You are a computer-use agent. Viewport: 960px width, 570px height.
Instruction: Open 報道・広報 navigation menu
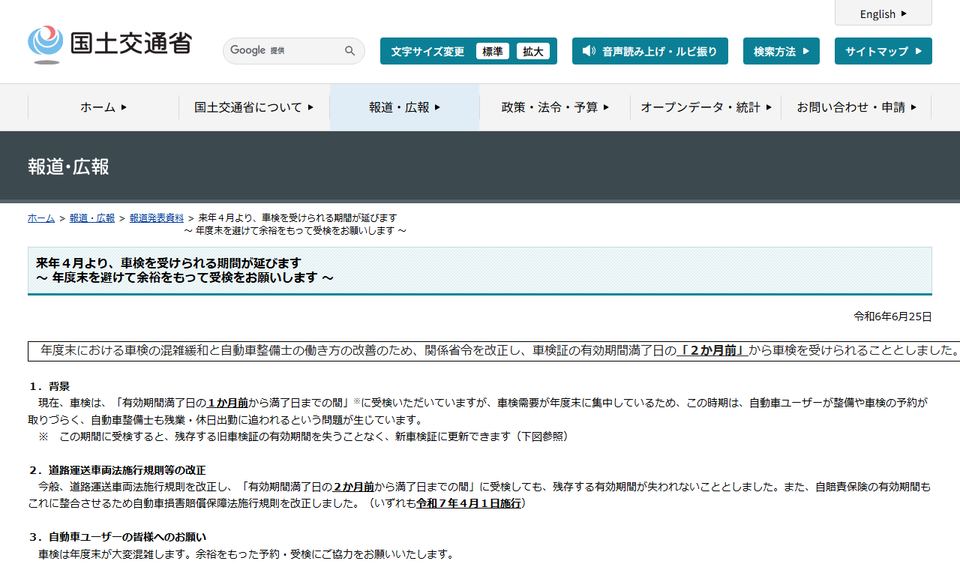(405, 107)
